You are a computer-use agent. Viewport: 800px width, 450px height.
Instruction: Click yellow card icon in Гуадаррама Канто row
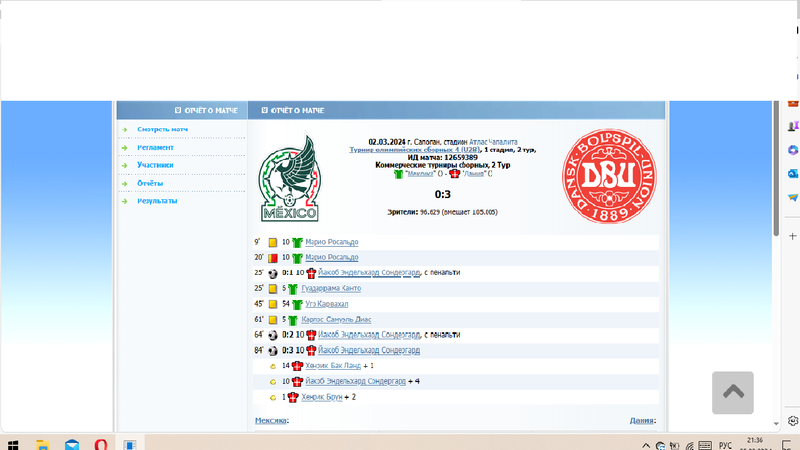(273, 289)
